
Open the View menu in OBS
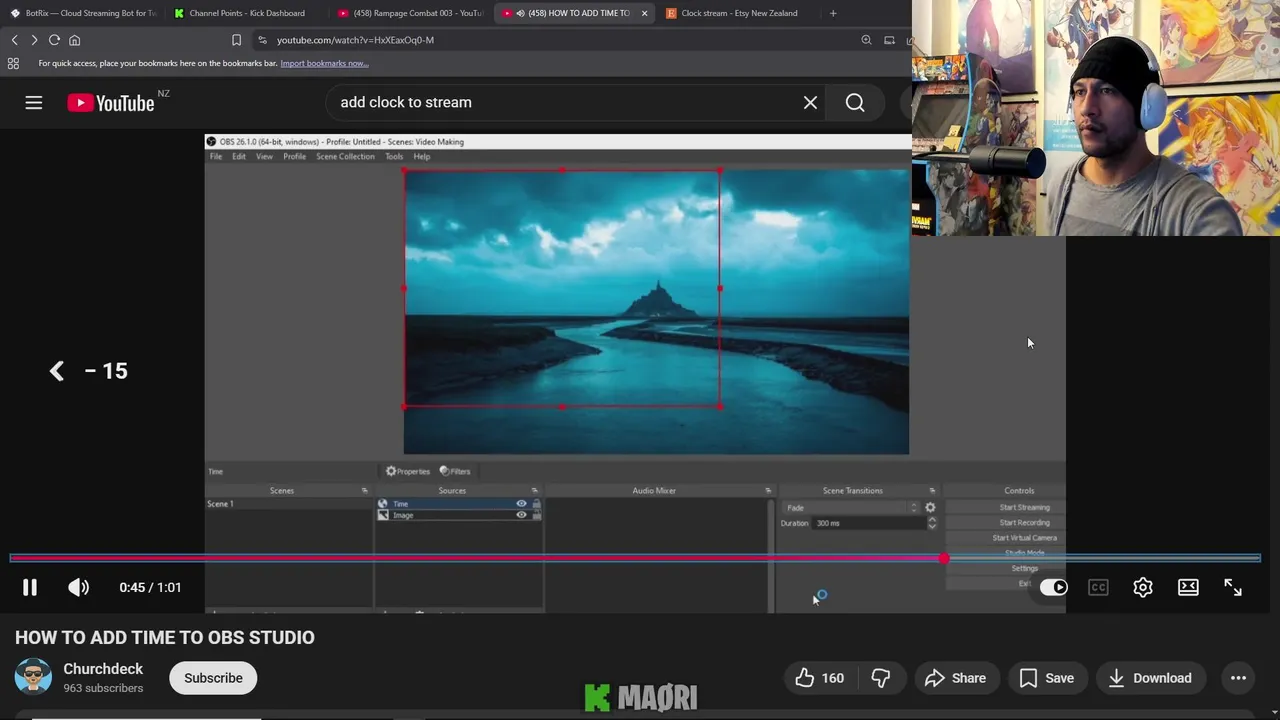264,157
